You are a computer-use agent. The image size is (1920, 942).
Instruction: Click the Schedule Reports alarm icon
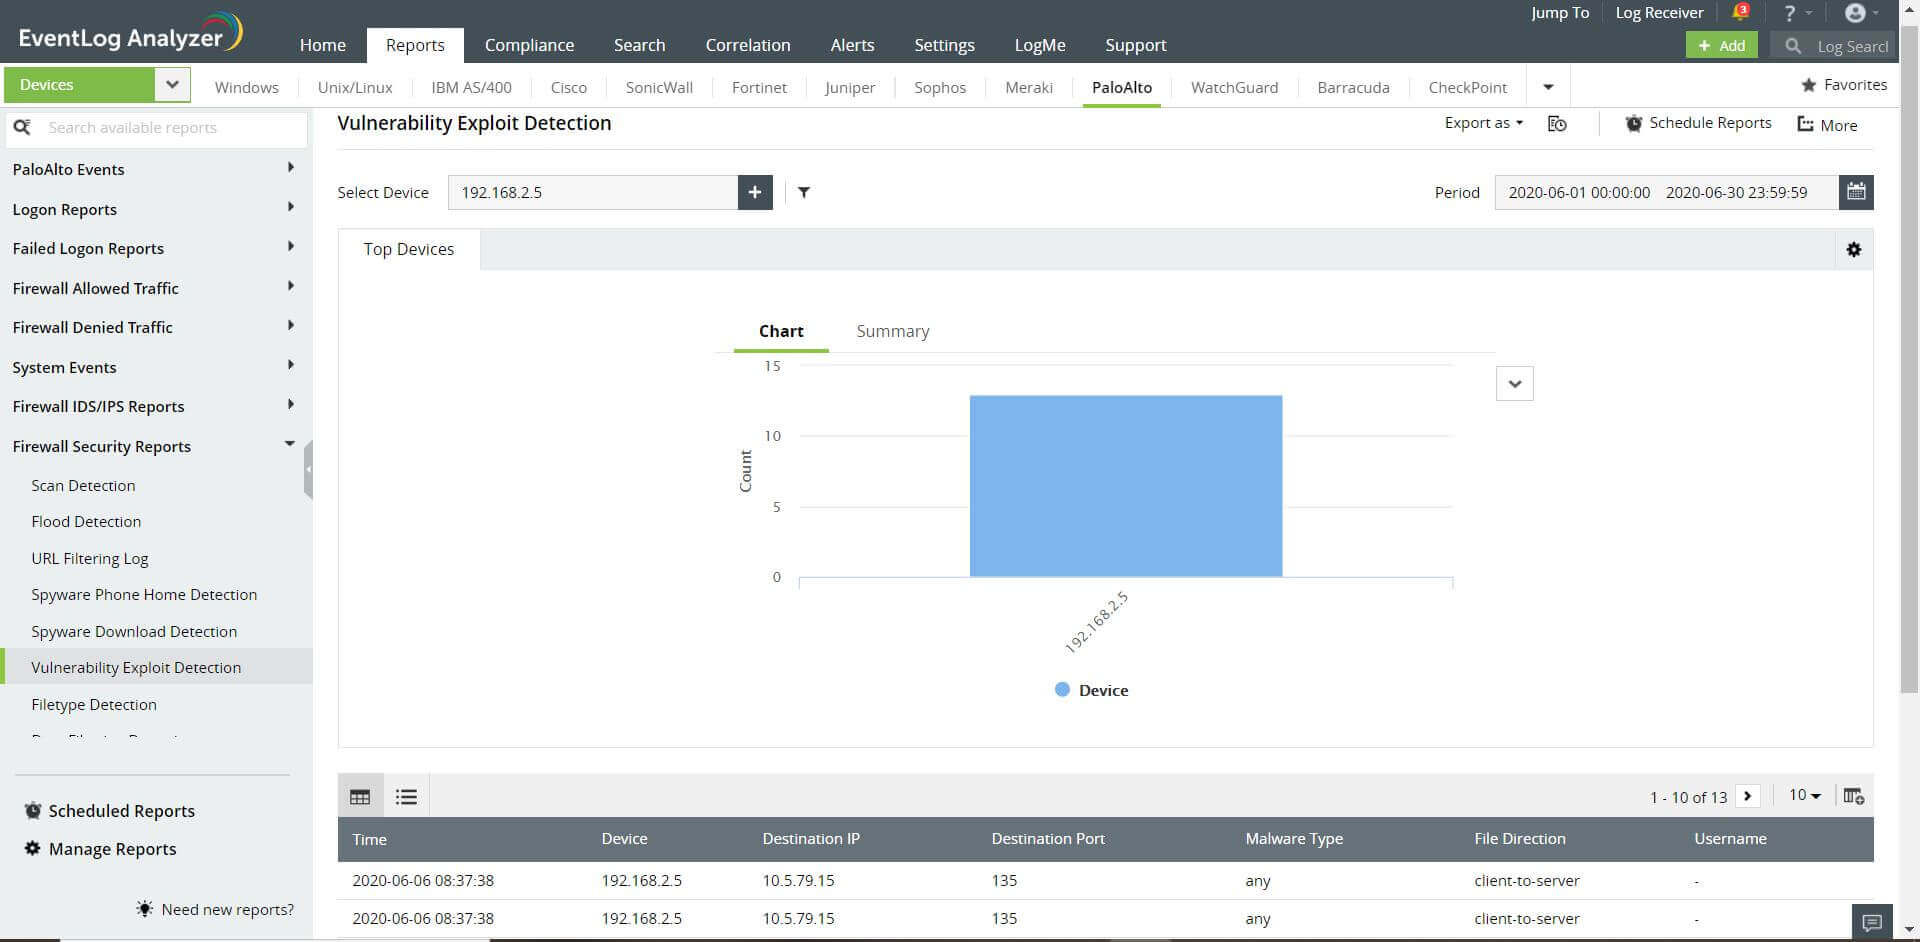click(x=1635, y=123)
